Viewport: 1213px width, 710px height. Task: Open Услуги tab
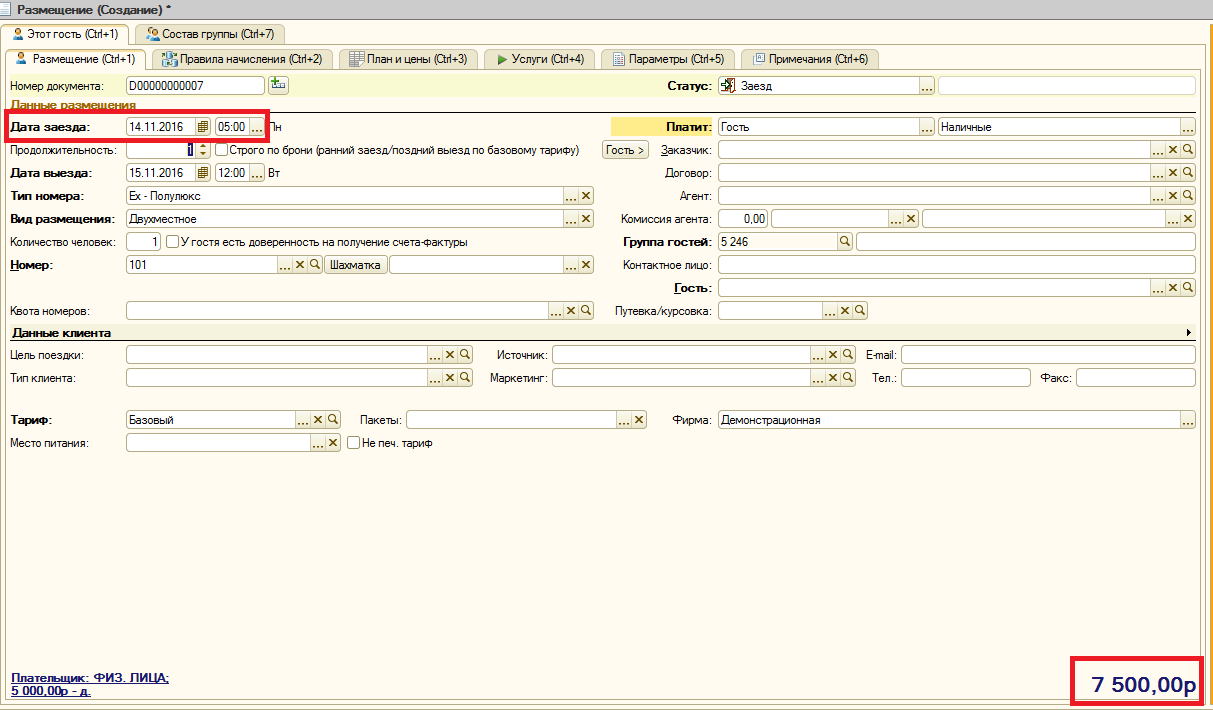540,59
